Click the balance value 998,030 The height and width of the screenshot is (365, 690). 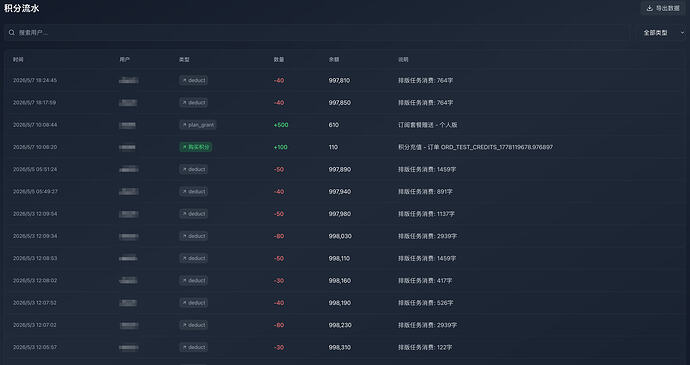point(340,236)
